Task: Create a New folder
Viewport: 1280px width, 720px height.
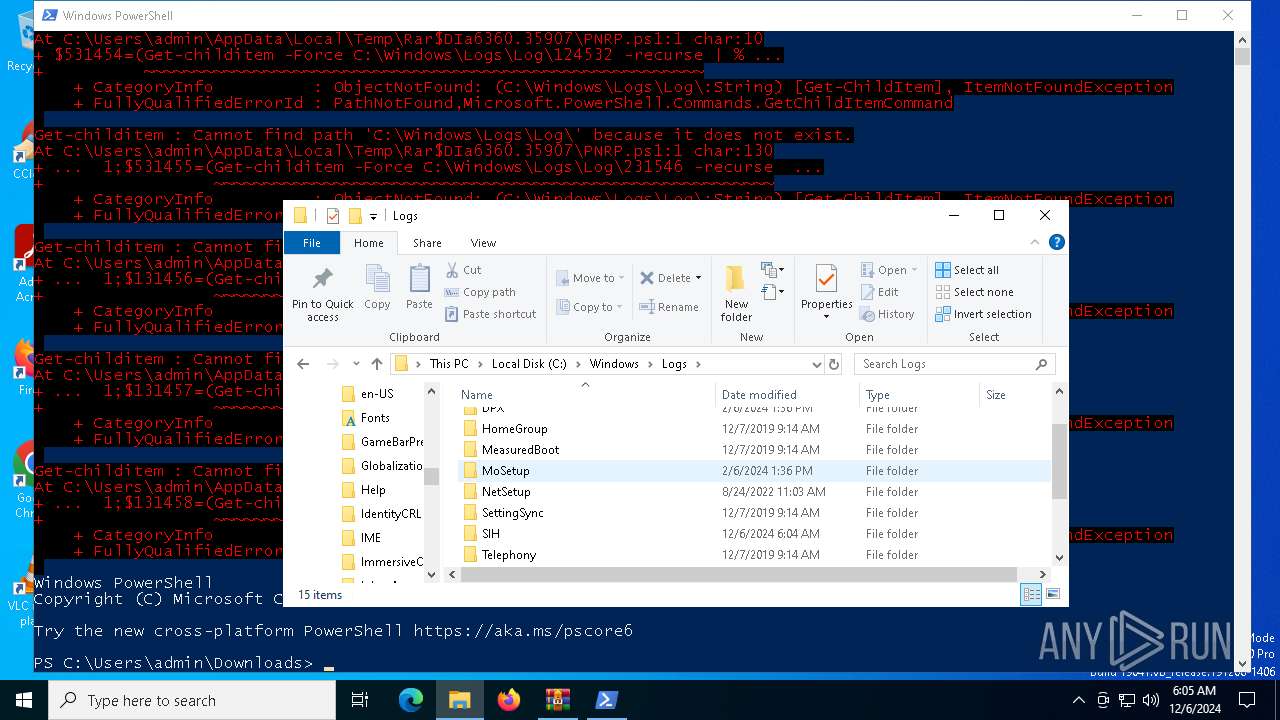Action: pos(736,294)
